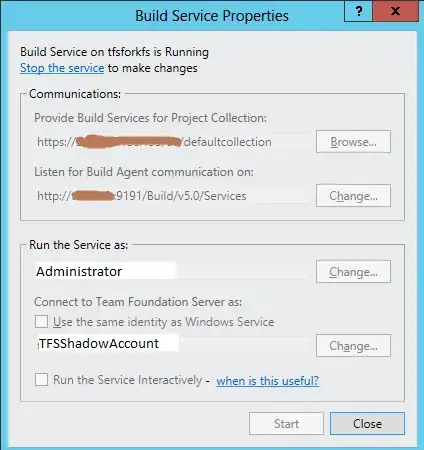Select the defaultcollection URL field
Viewport: 424px width, 450px height.
click(x=172, y=142)
